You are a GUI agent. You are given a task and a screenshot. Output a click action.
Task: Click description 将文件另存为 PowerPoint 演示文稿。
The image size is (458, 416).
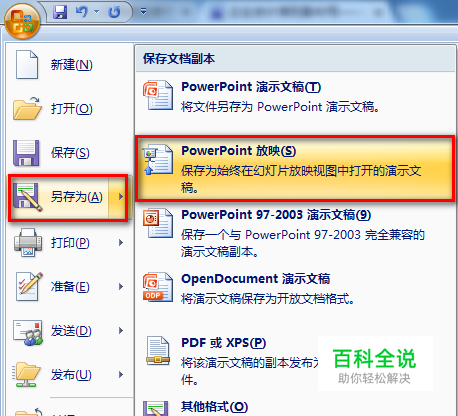[280, 107]
